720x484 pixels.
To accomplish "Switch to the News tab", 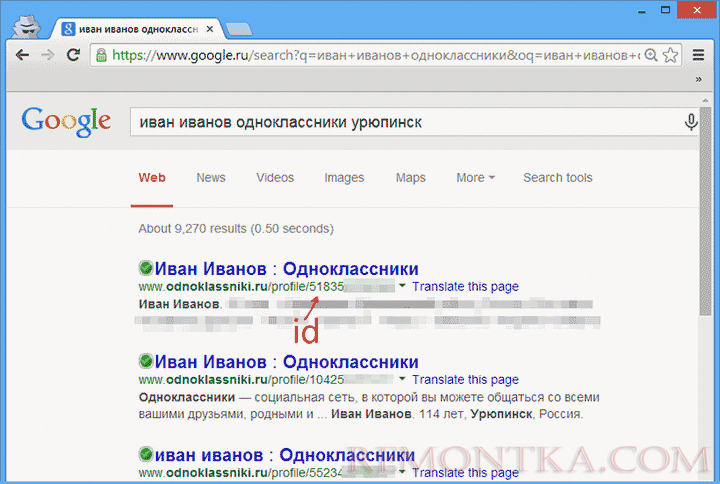I will [211, 178].
